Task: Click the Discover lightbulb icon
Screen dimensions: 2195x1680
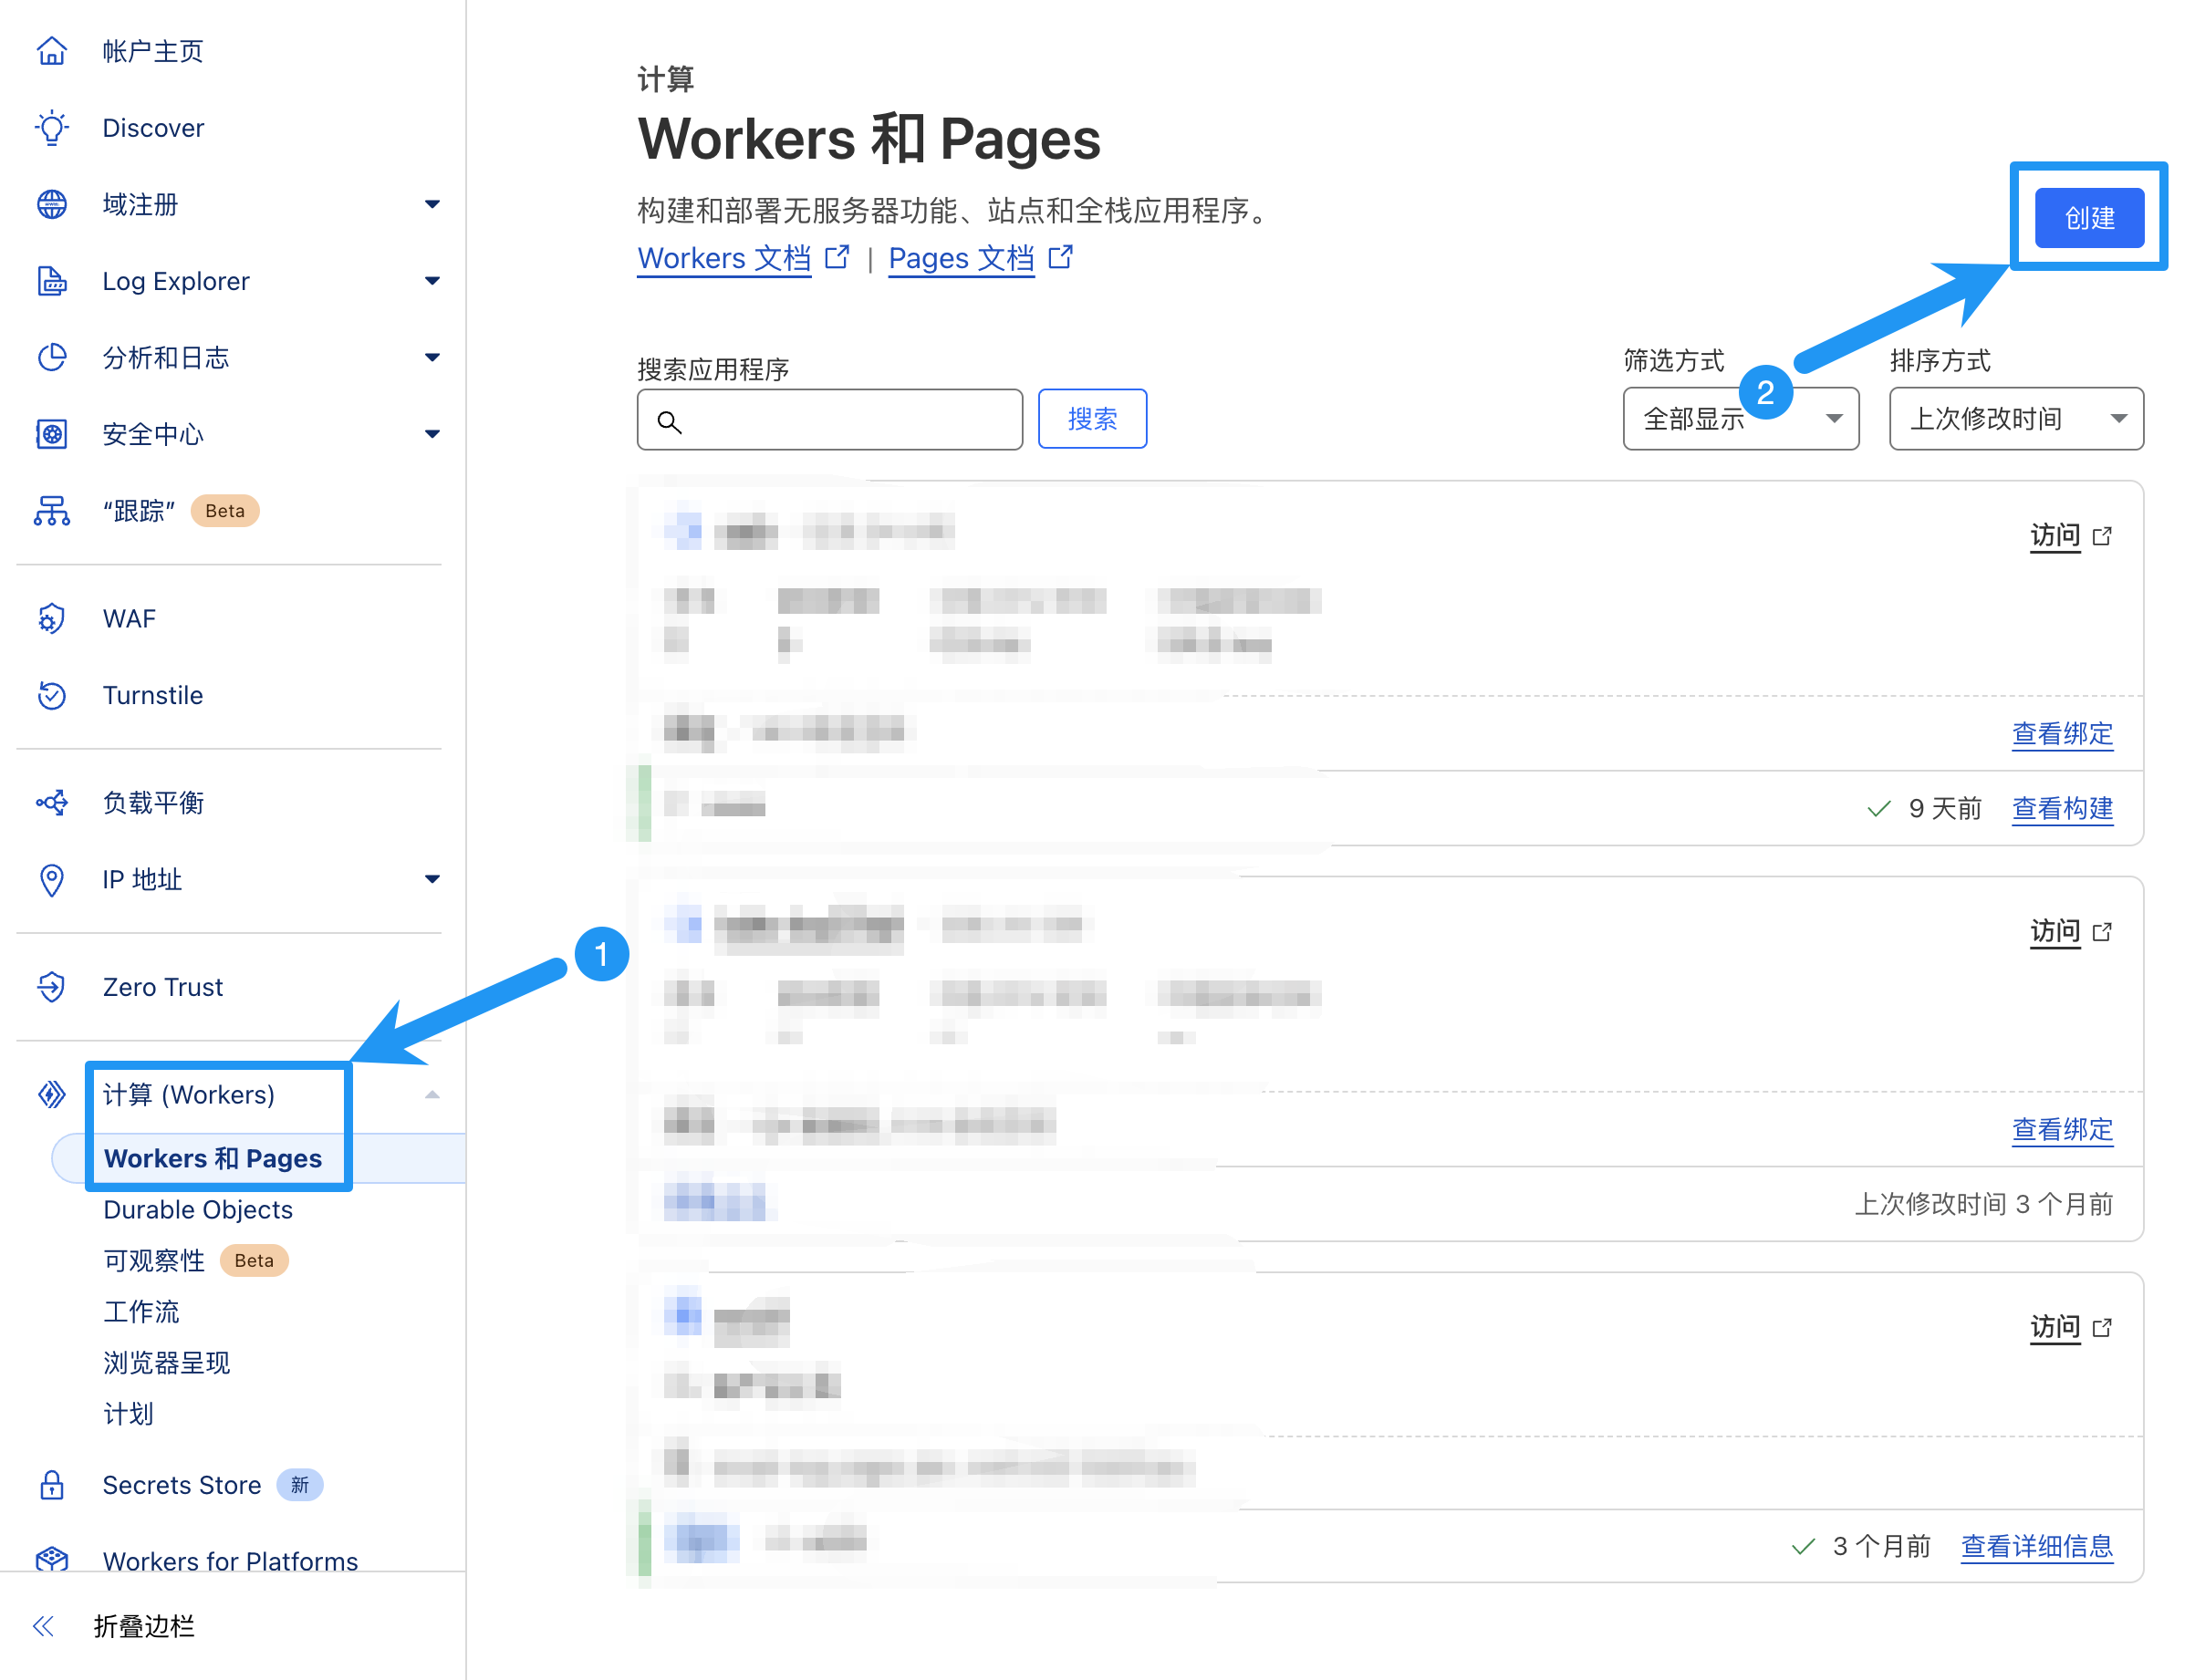Action: [52, 128]
